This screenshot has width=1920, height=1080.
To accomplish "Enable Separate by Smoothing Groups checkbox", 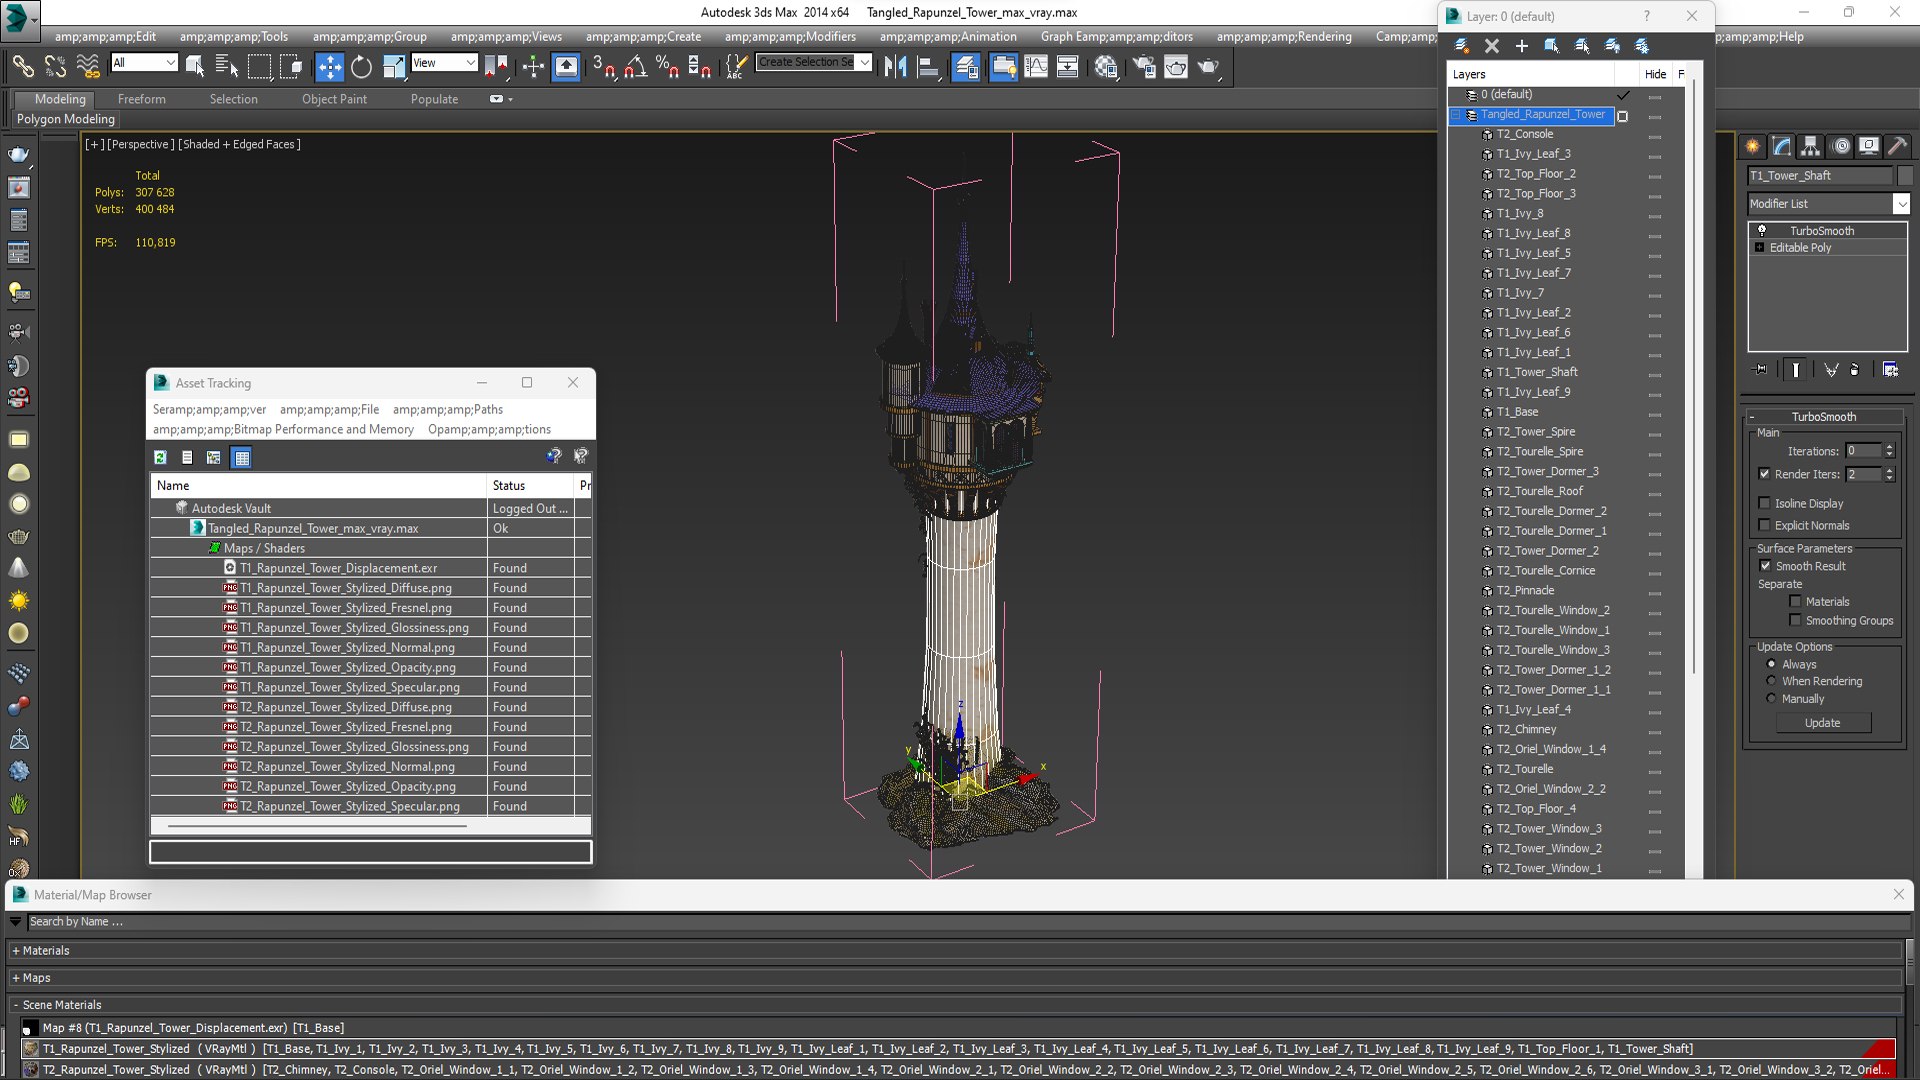I will point(1795,620).
